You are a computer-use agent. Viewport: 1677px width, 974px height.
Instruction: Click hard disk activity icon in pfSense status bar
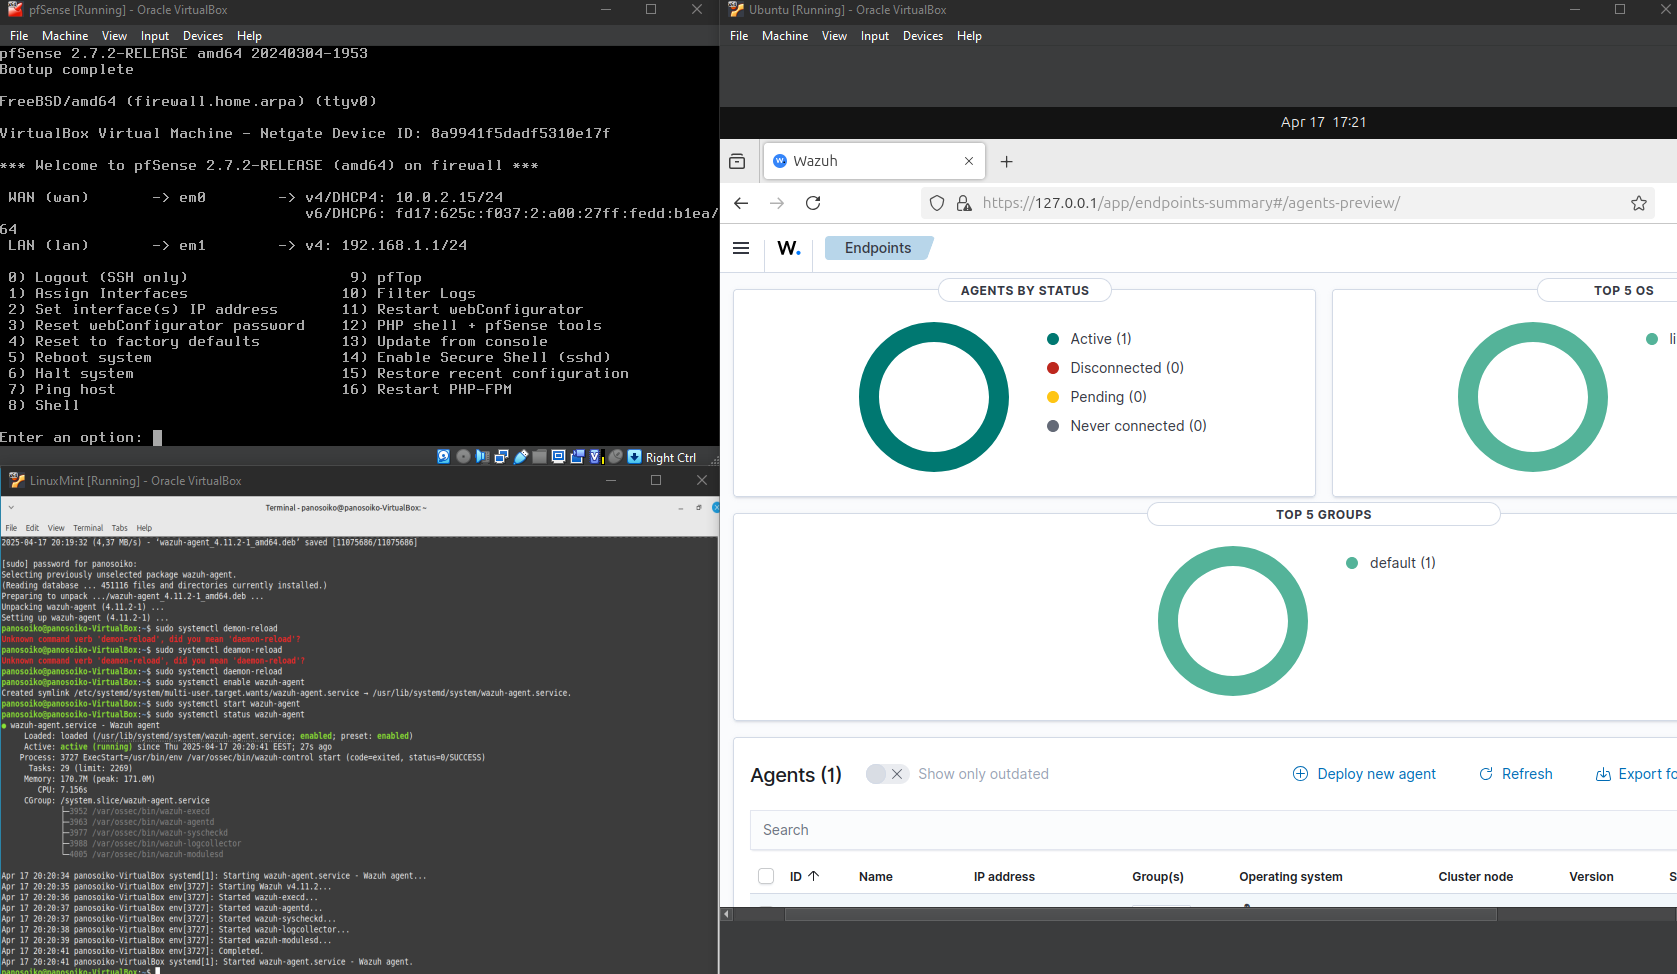click(x=444, y=456)
